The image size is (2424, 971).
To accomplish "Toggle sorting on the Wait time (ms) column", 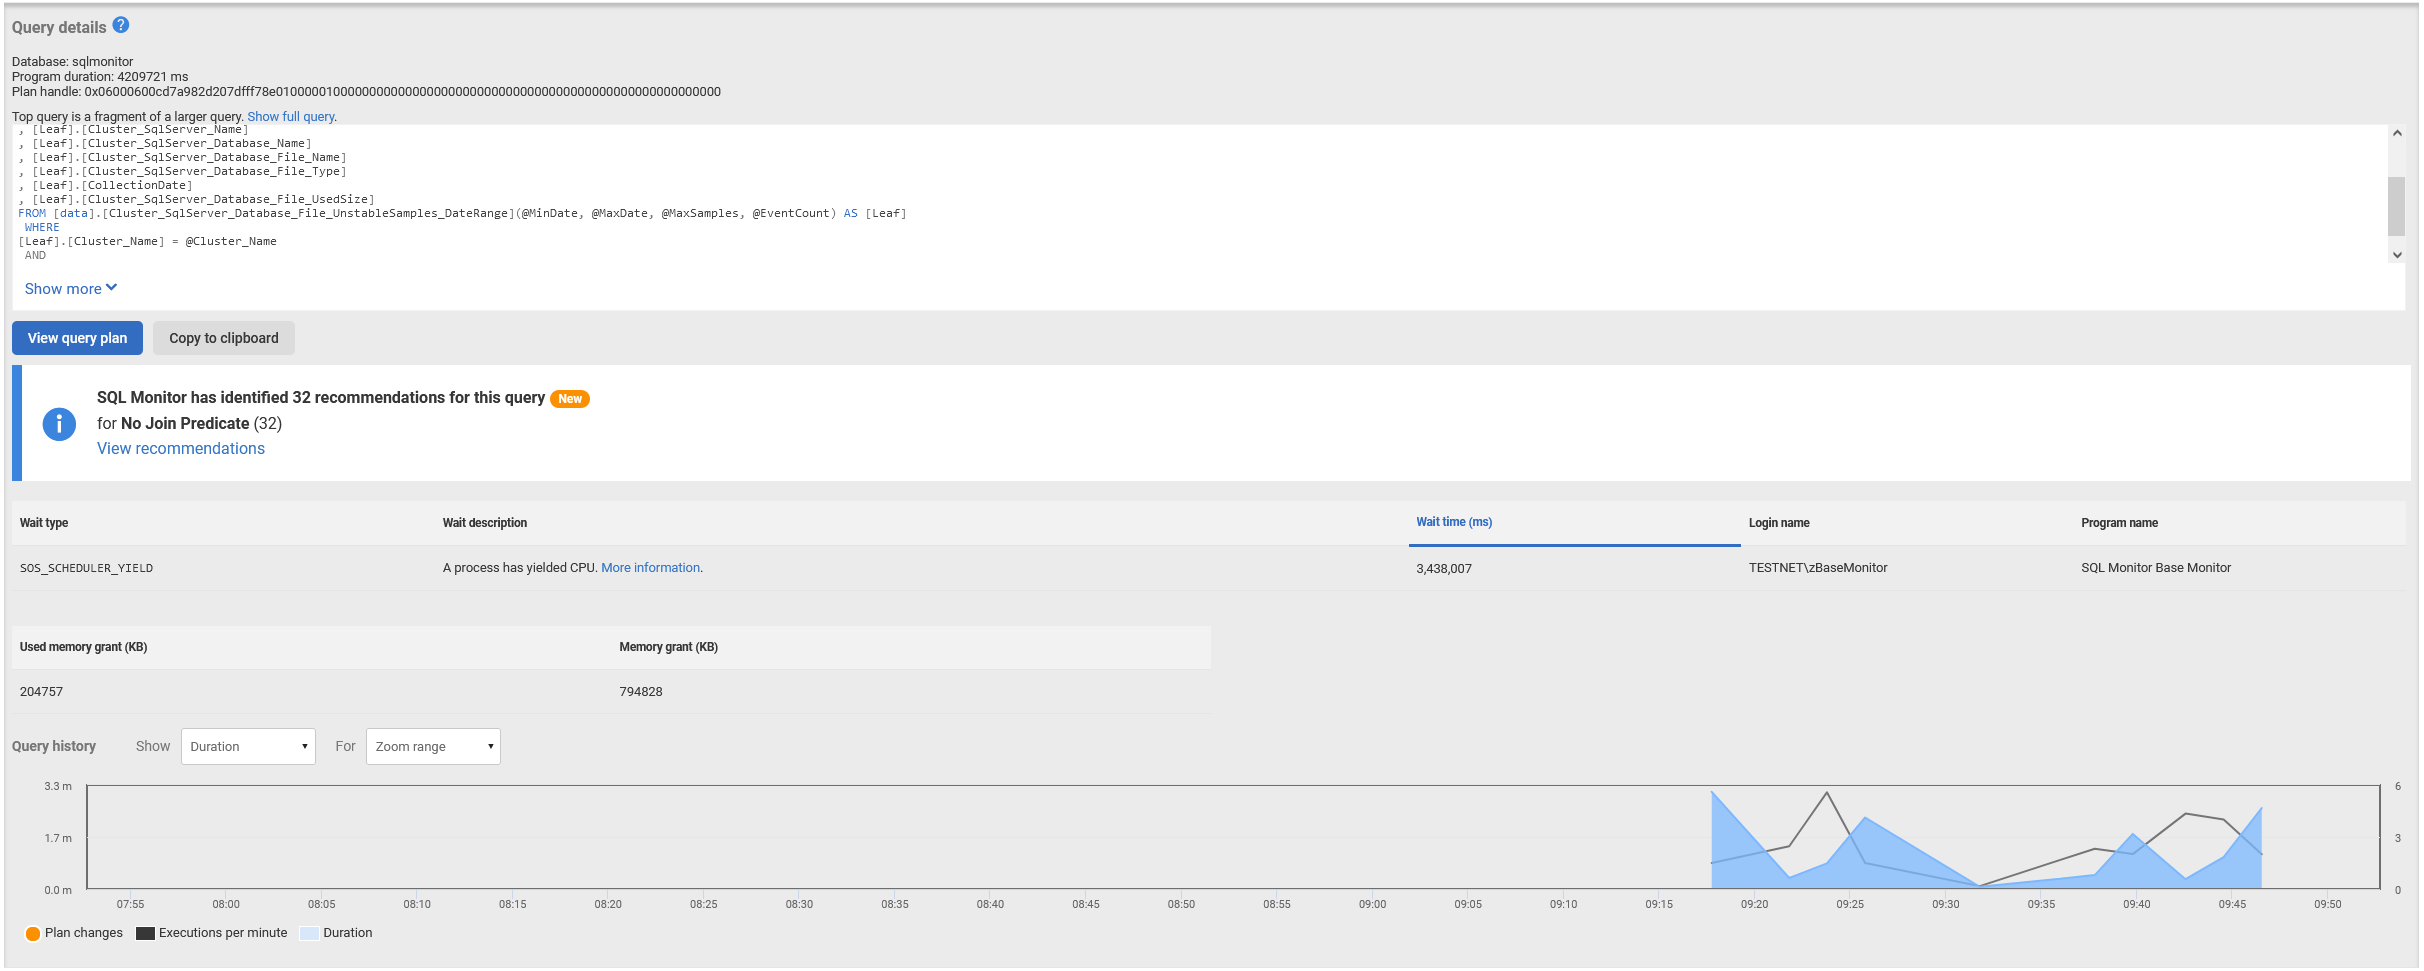I will [1455, 521].
